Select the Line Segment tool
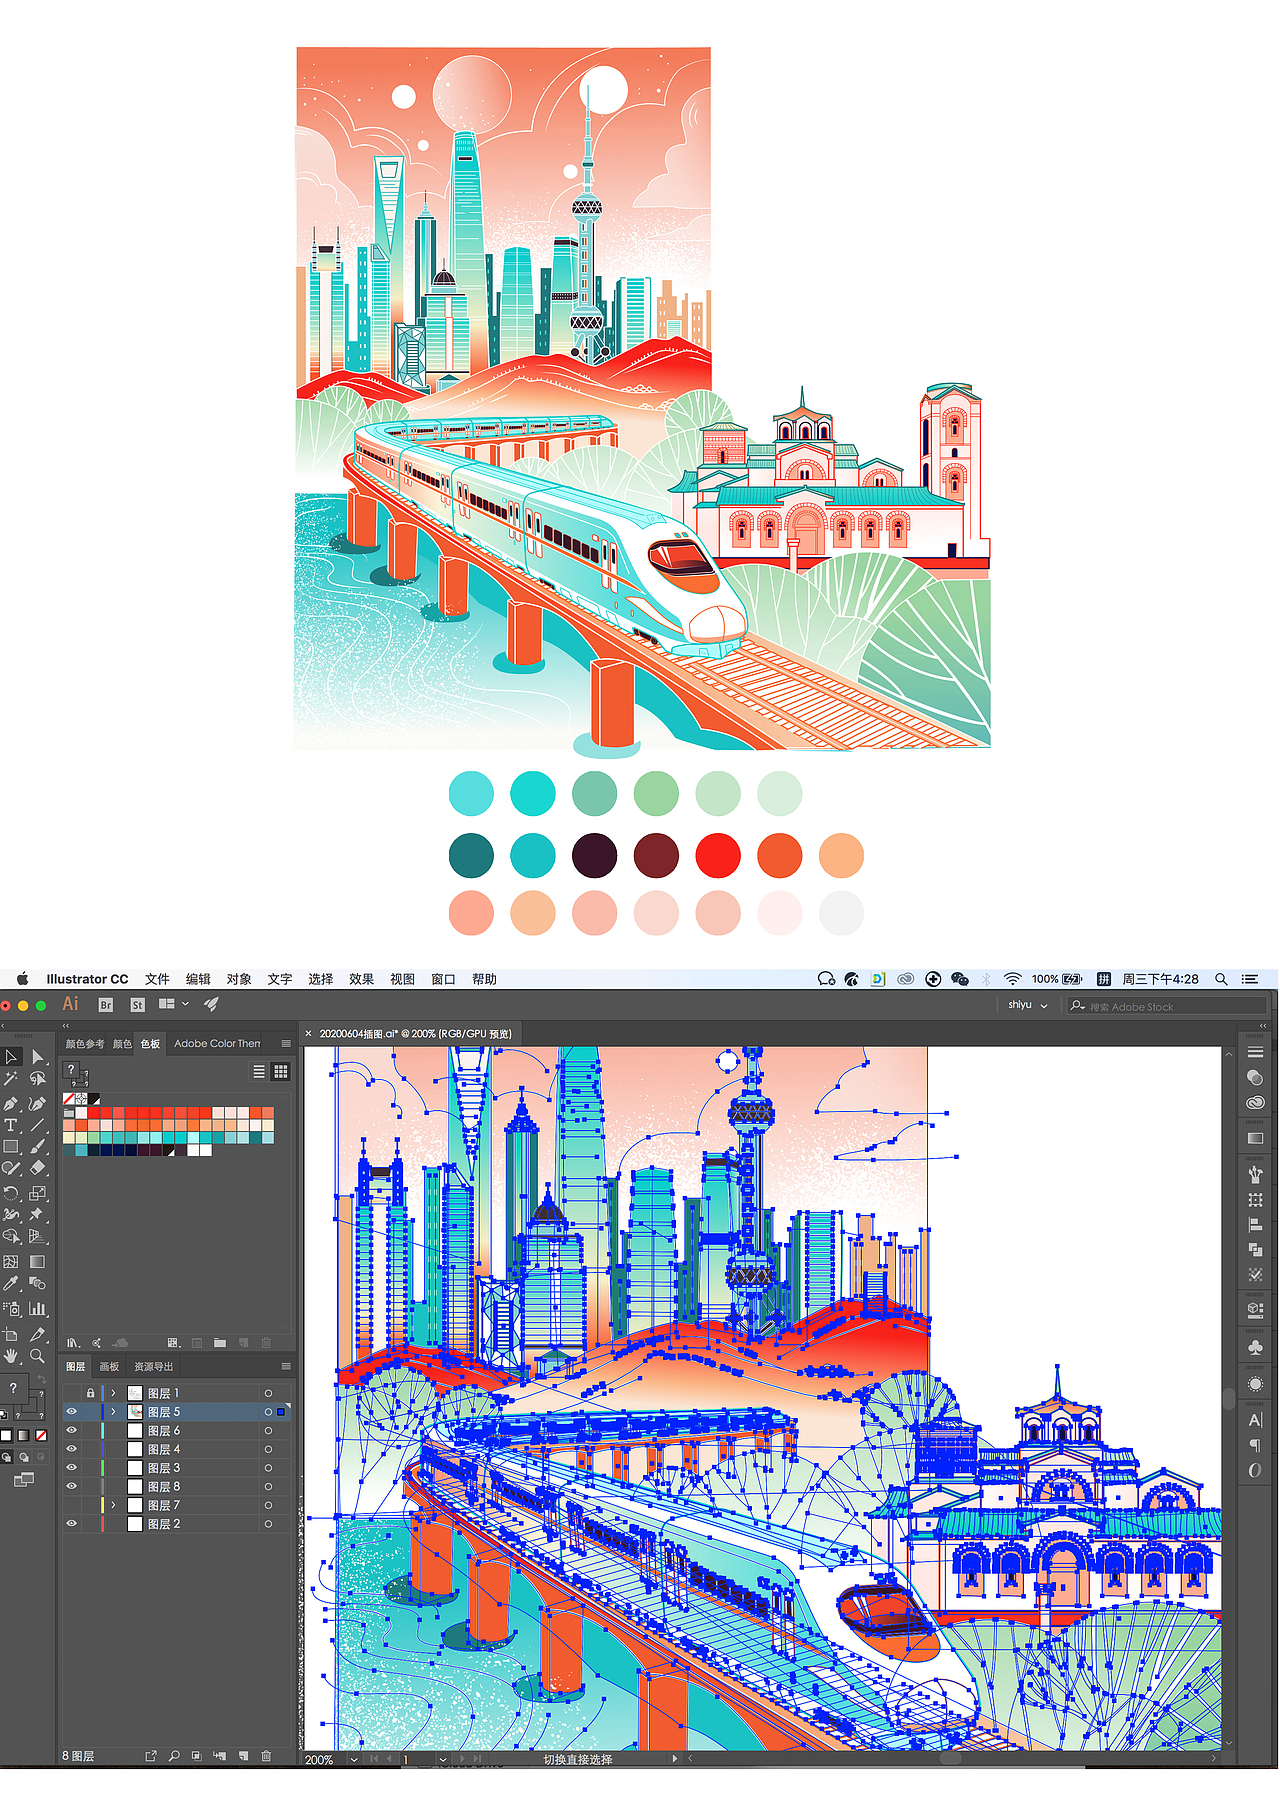This screenshot has width=1280, height=1811. [37, 1125]
